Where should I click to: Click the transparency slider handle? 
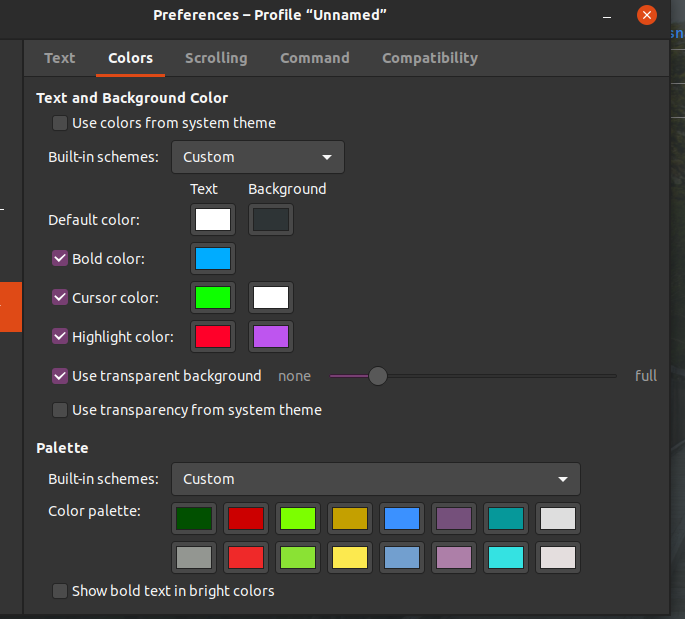(378, 376)
